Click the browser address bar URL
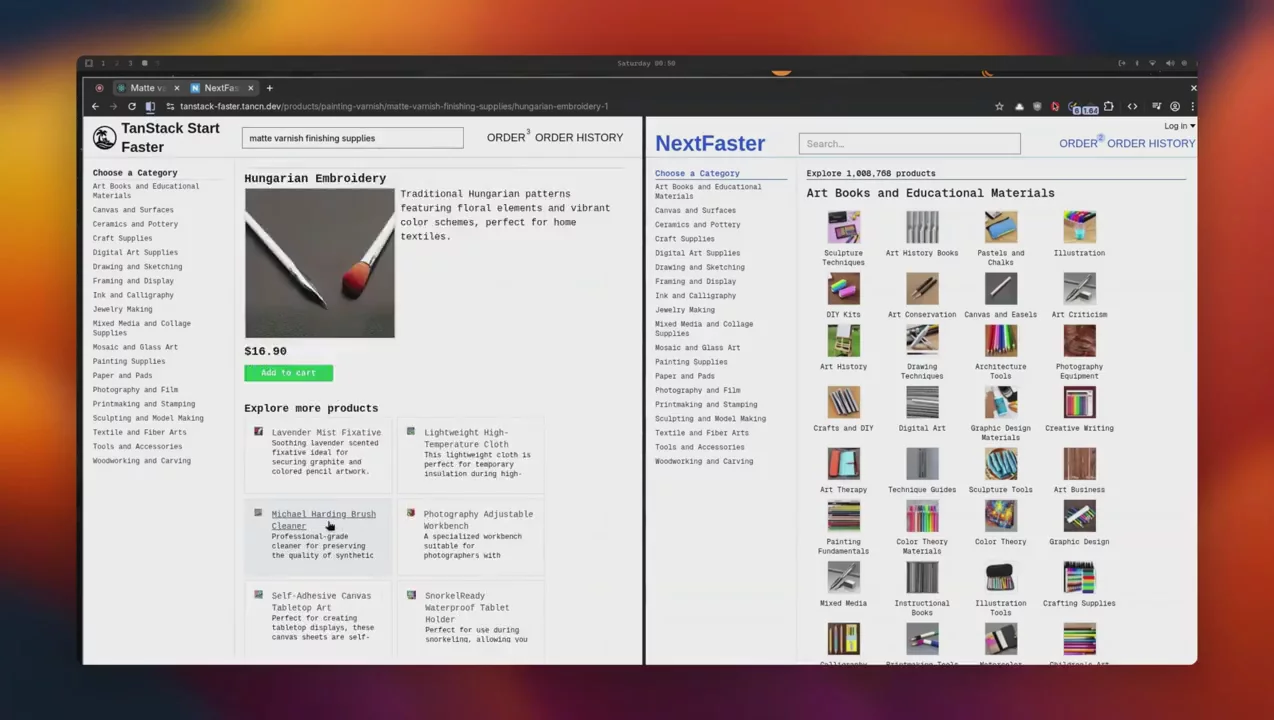 pos(393,106)
